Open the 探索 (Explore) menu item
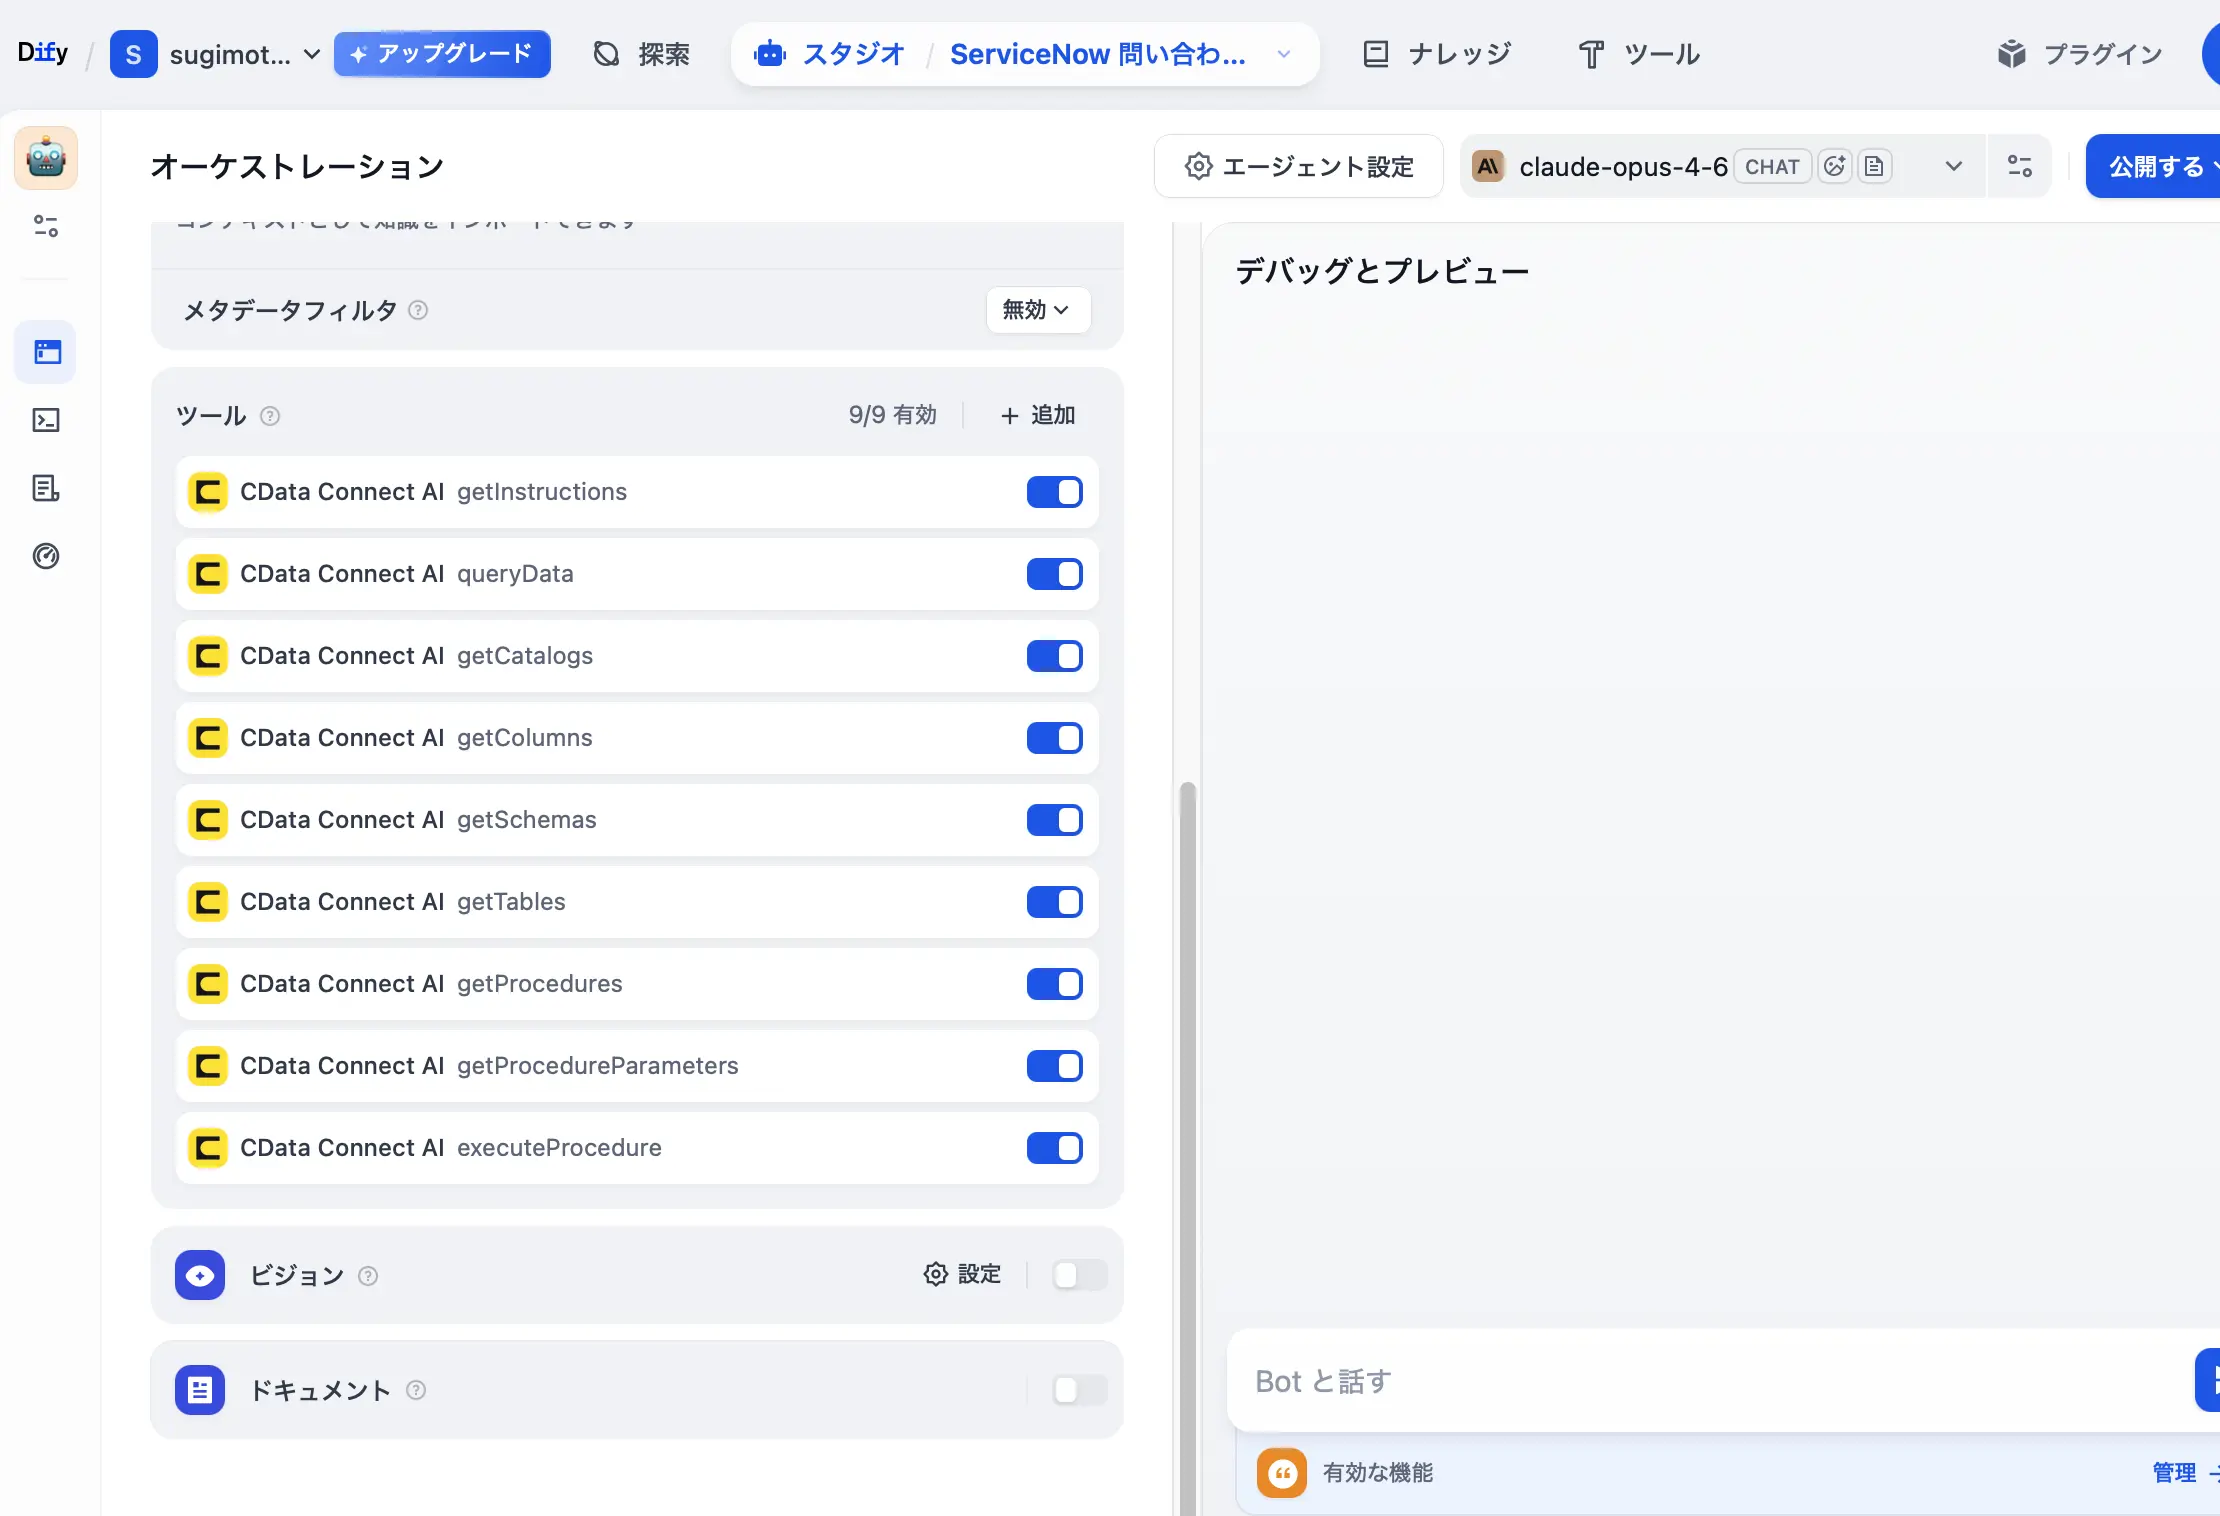 [640, 54]
